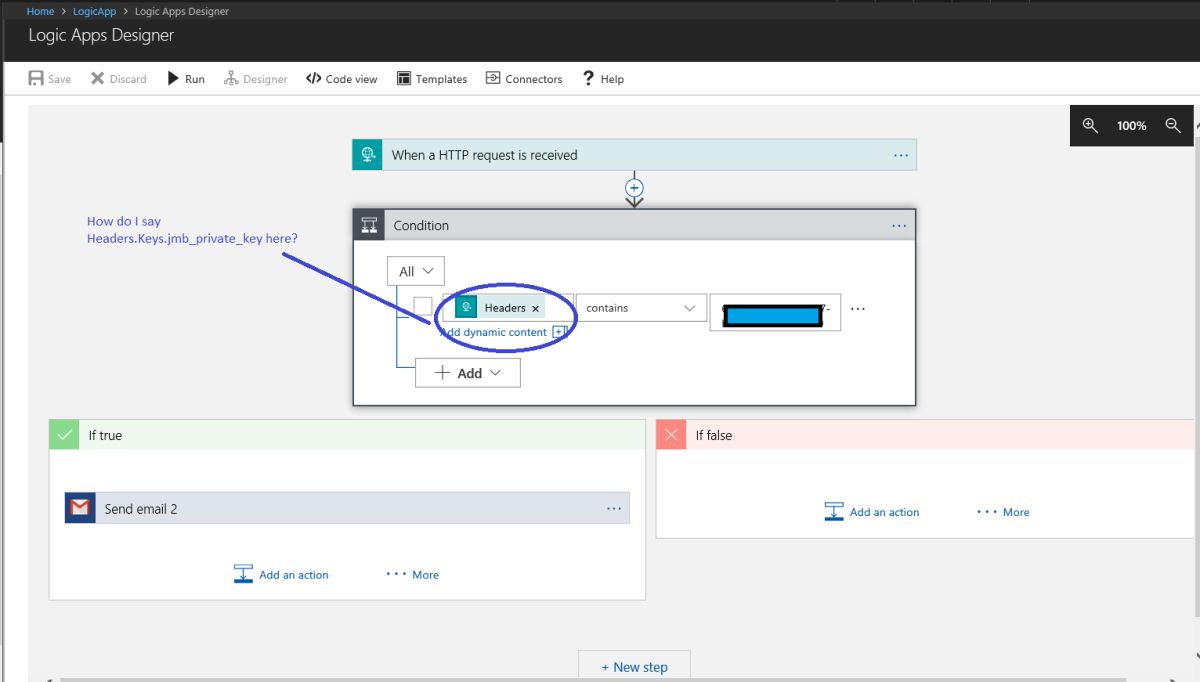Open the condition row ellipsis menu
Image resolution: width=1200 pixels, height=682 pixels.
pos(858,309)
